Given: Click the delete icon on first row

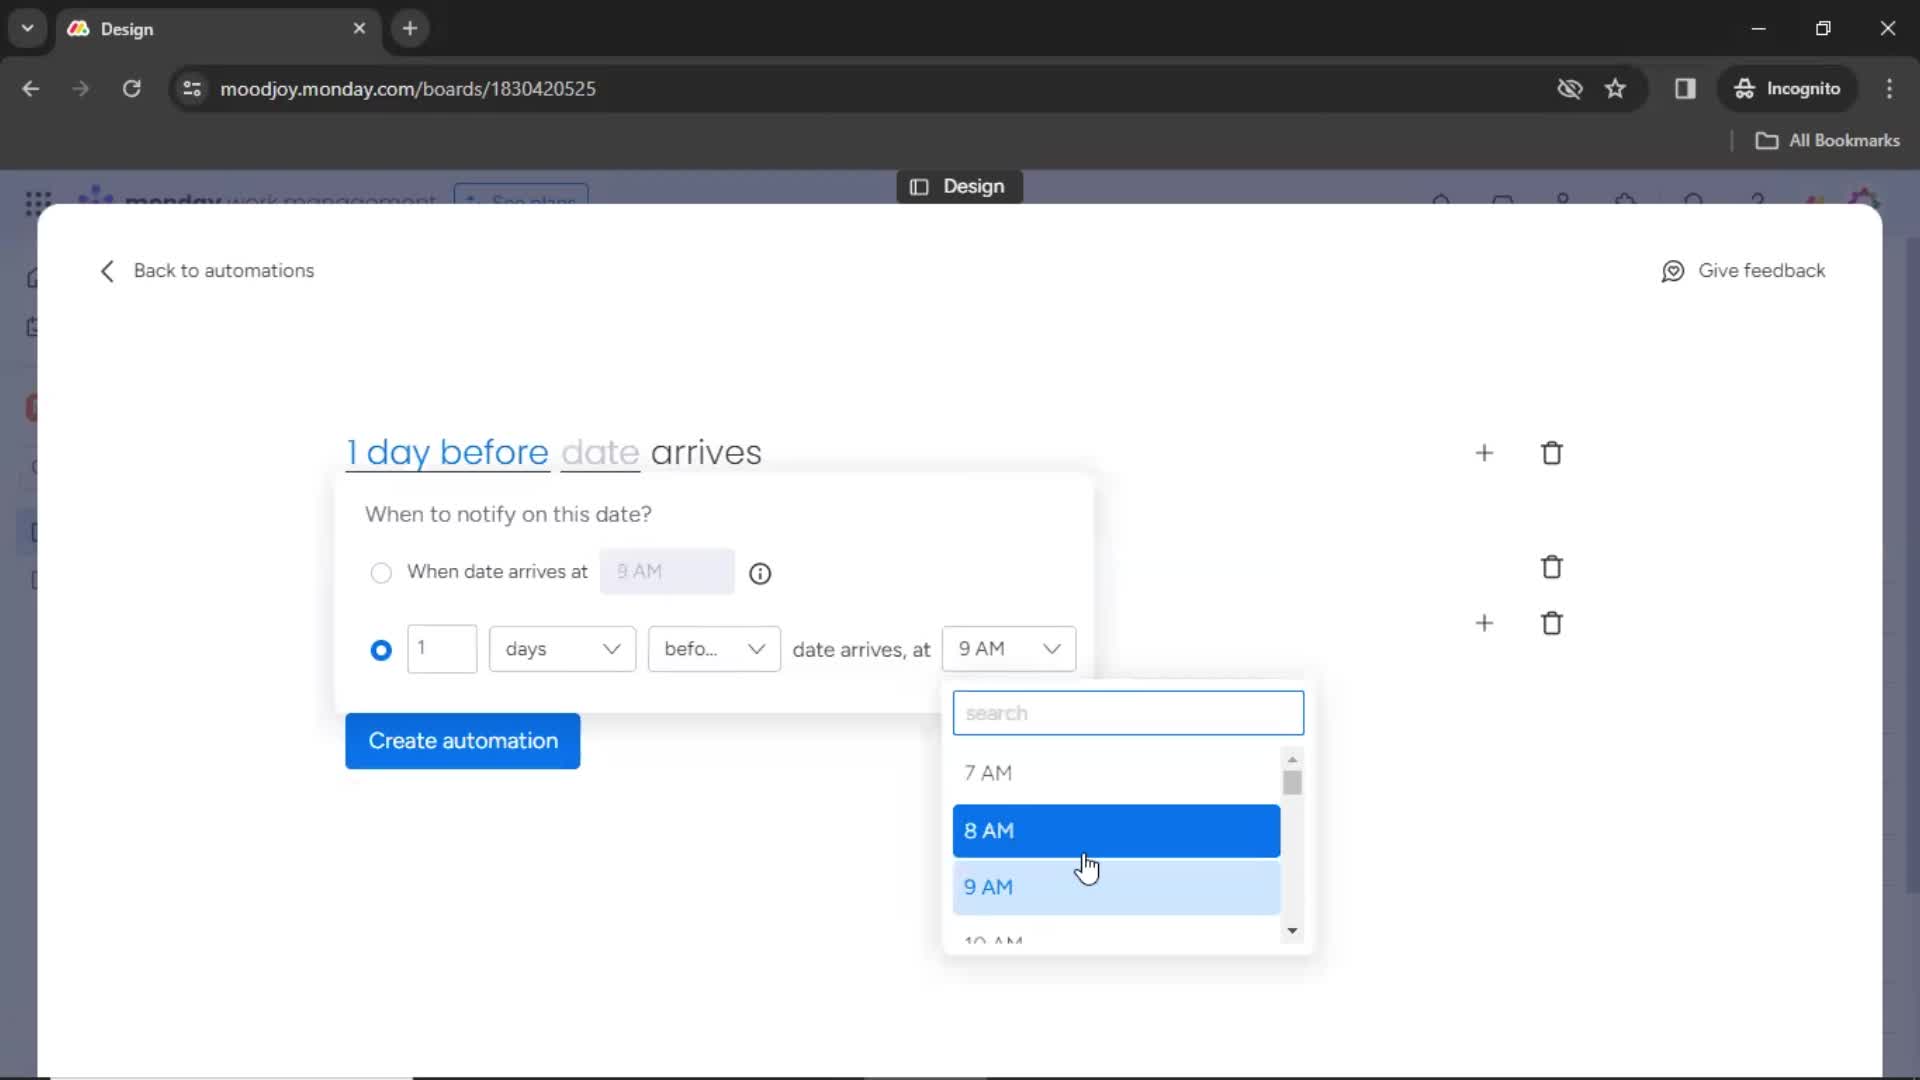Looking at the screenshot, I should [x=1552, y=454].
